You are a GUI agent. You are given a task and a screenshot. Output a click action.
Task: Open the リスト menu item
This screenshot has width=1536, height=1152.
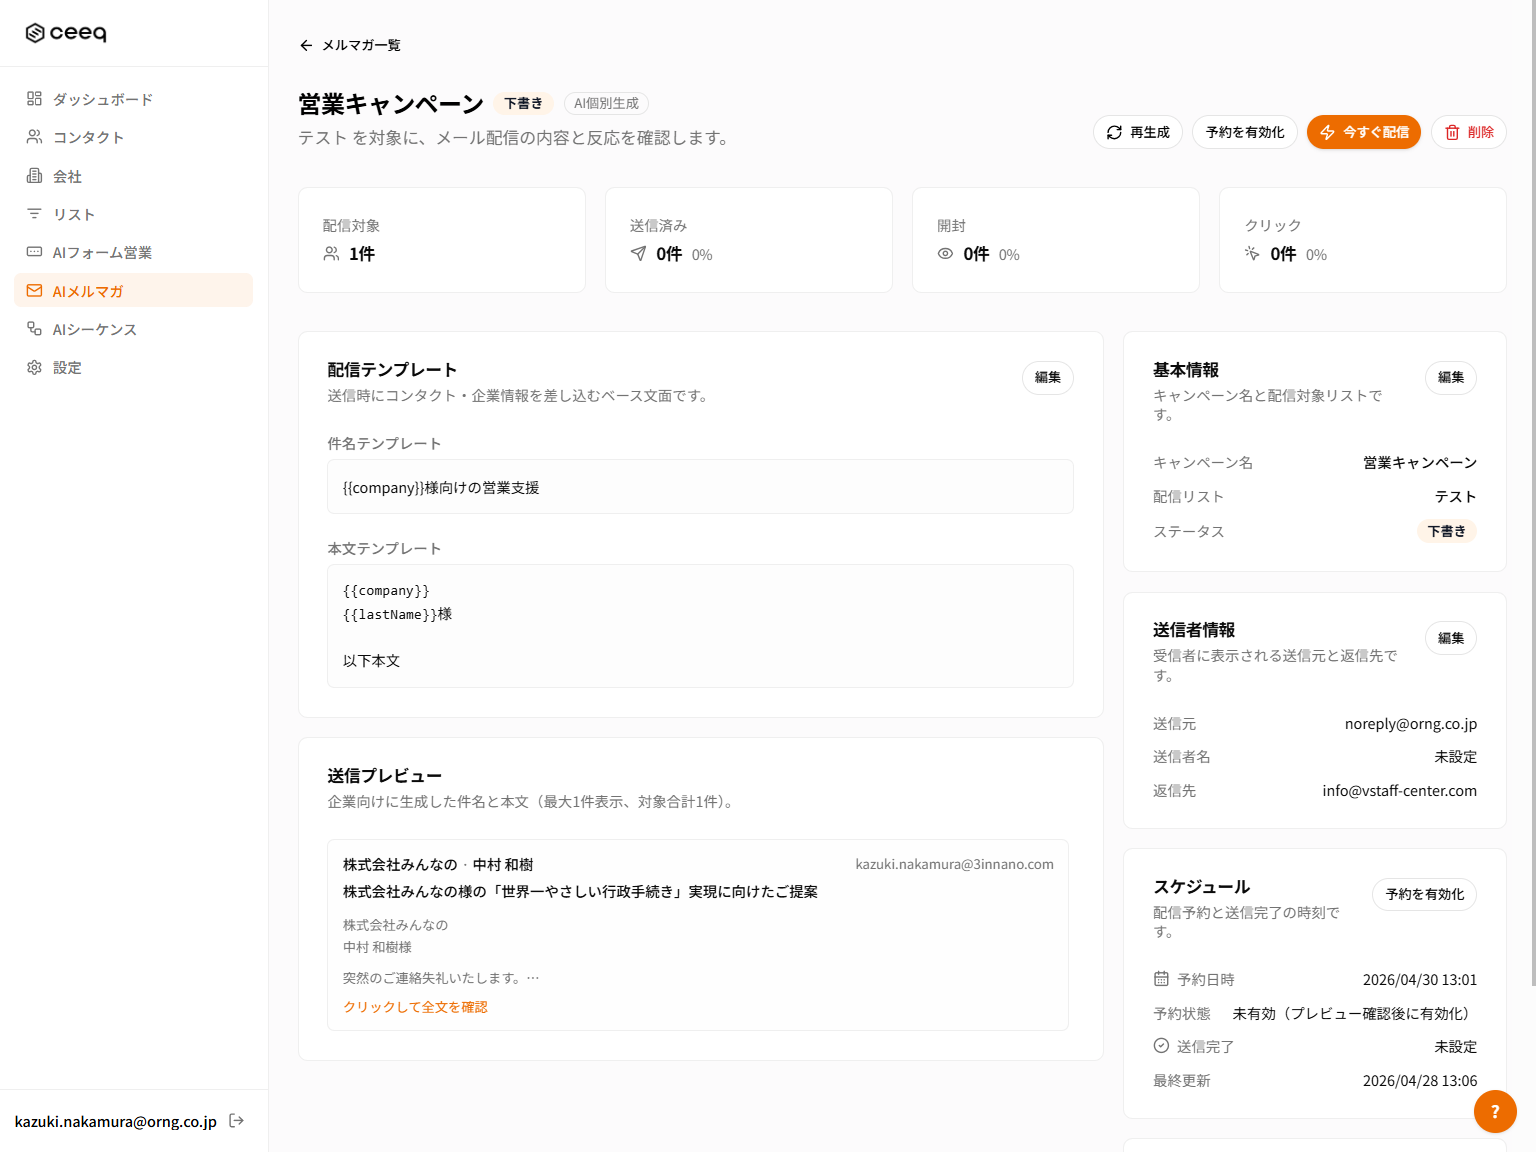[133, 214]
